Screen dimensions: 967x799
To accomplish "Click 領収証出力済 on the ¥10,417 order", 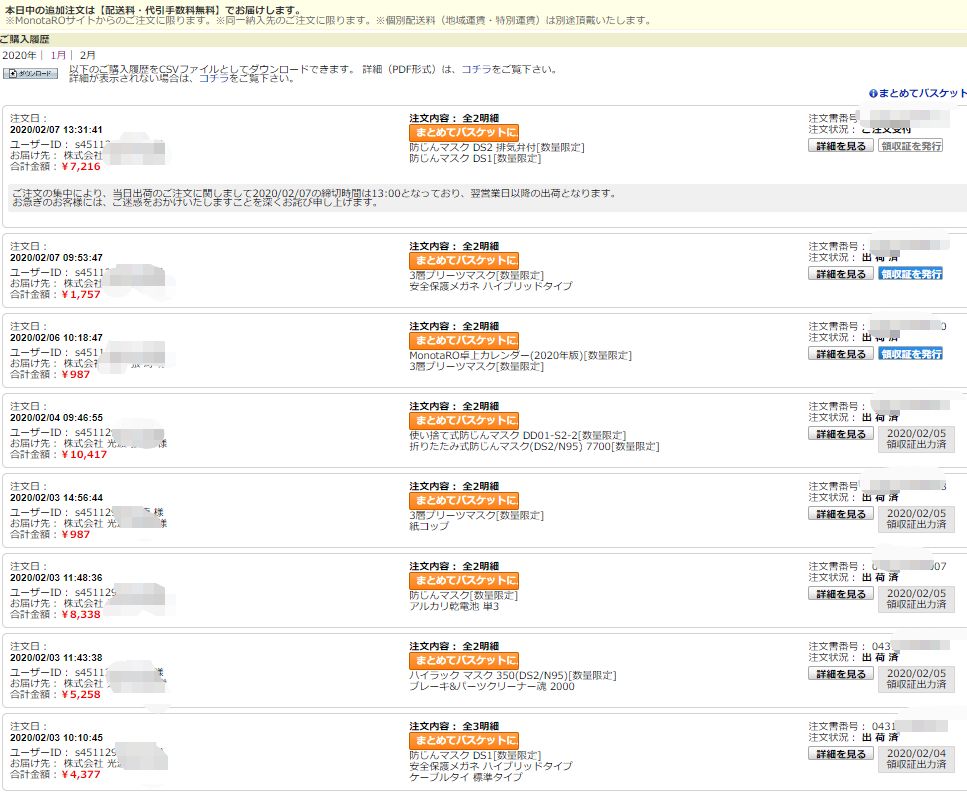I will 916,440.
